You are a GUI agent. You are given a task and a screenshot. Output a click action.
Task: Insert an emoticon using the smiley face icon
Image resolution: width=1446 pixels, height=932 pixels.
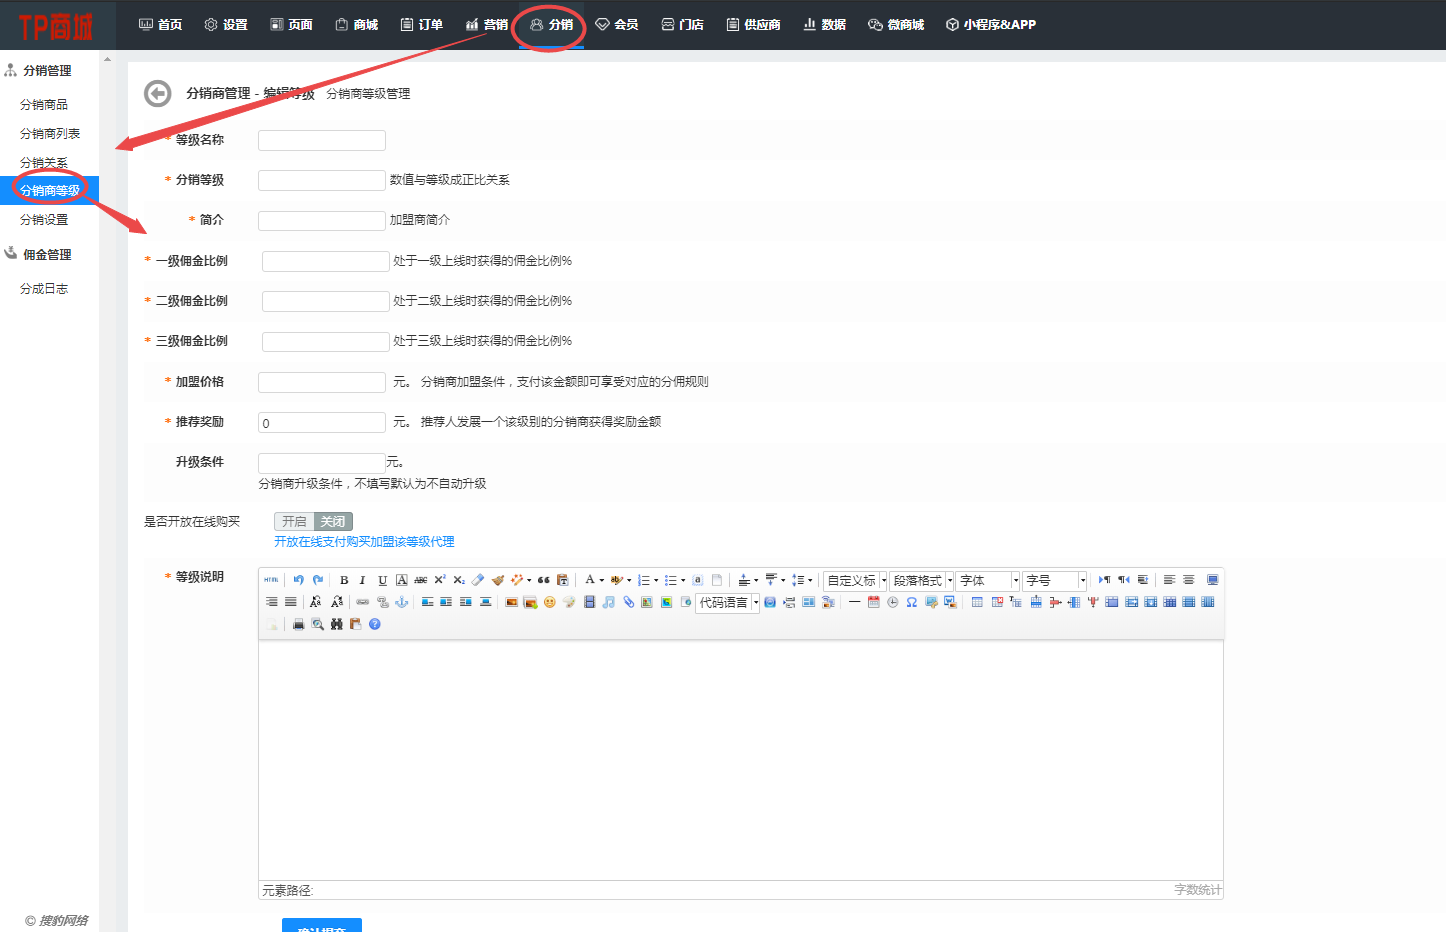549,603
